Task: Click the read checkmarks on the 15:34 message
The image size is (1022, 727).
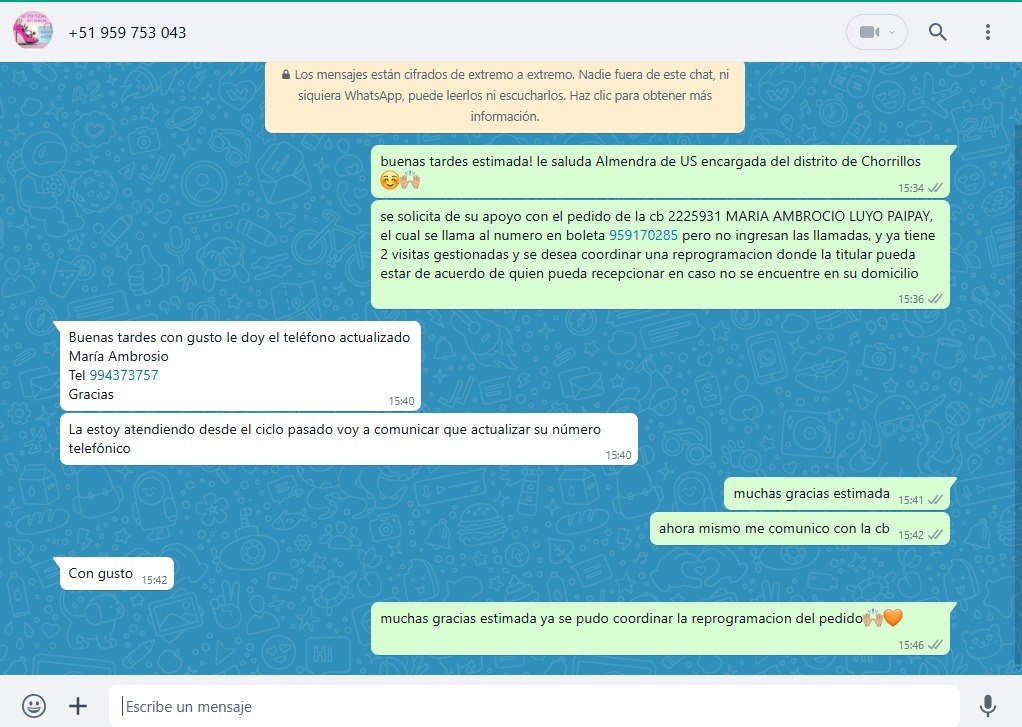Action: pos(935,187)
